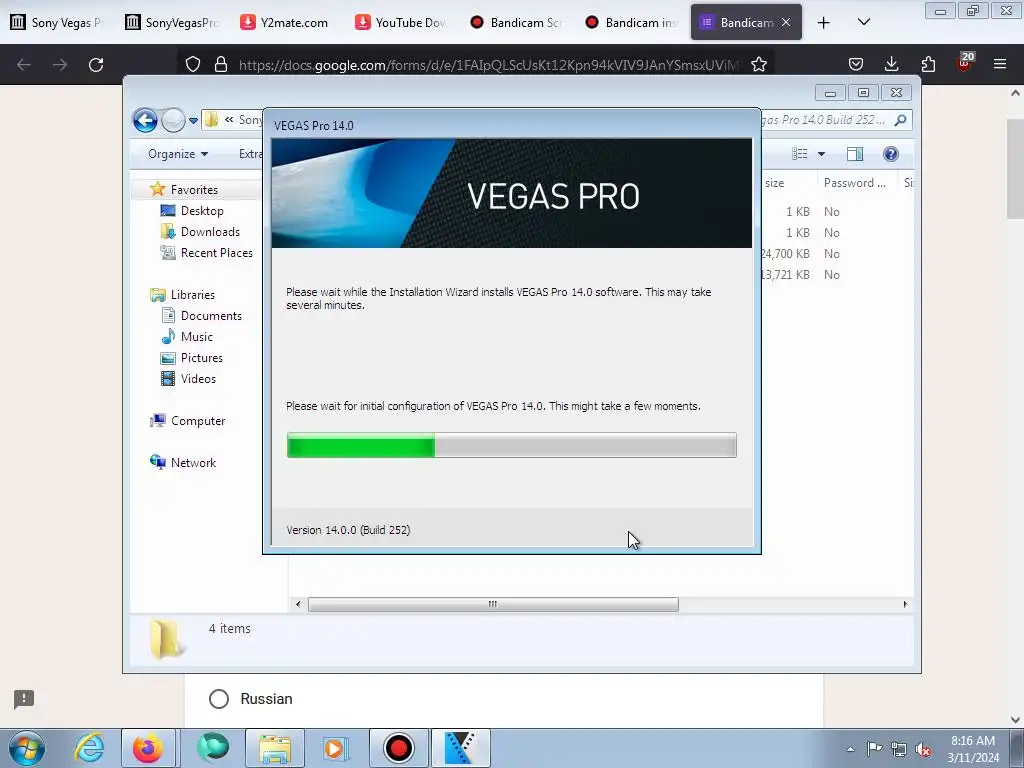Click the tracking protection shield icon
The height and width of the screenshot is (768, 1024).
193,65
